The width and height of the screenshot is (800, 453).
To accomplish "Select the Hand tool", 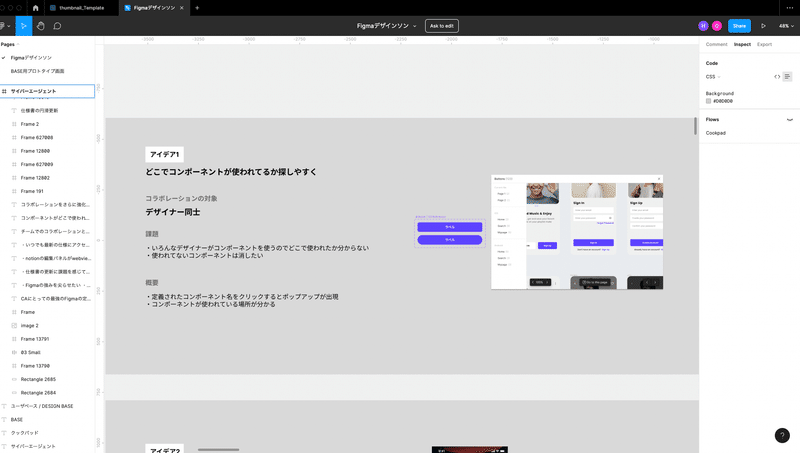I will [41, 26].
